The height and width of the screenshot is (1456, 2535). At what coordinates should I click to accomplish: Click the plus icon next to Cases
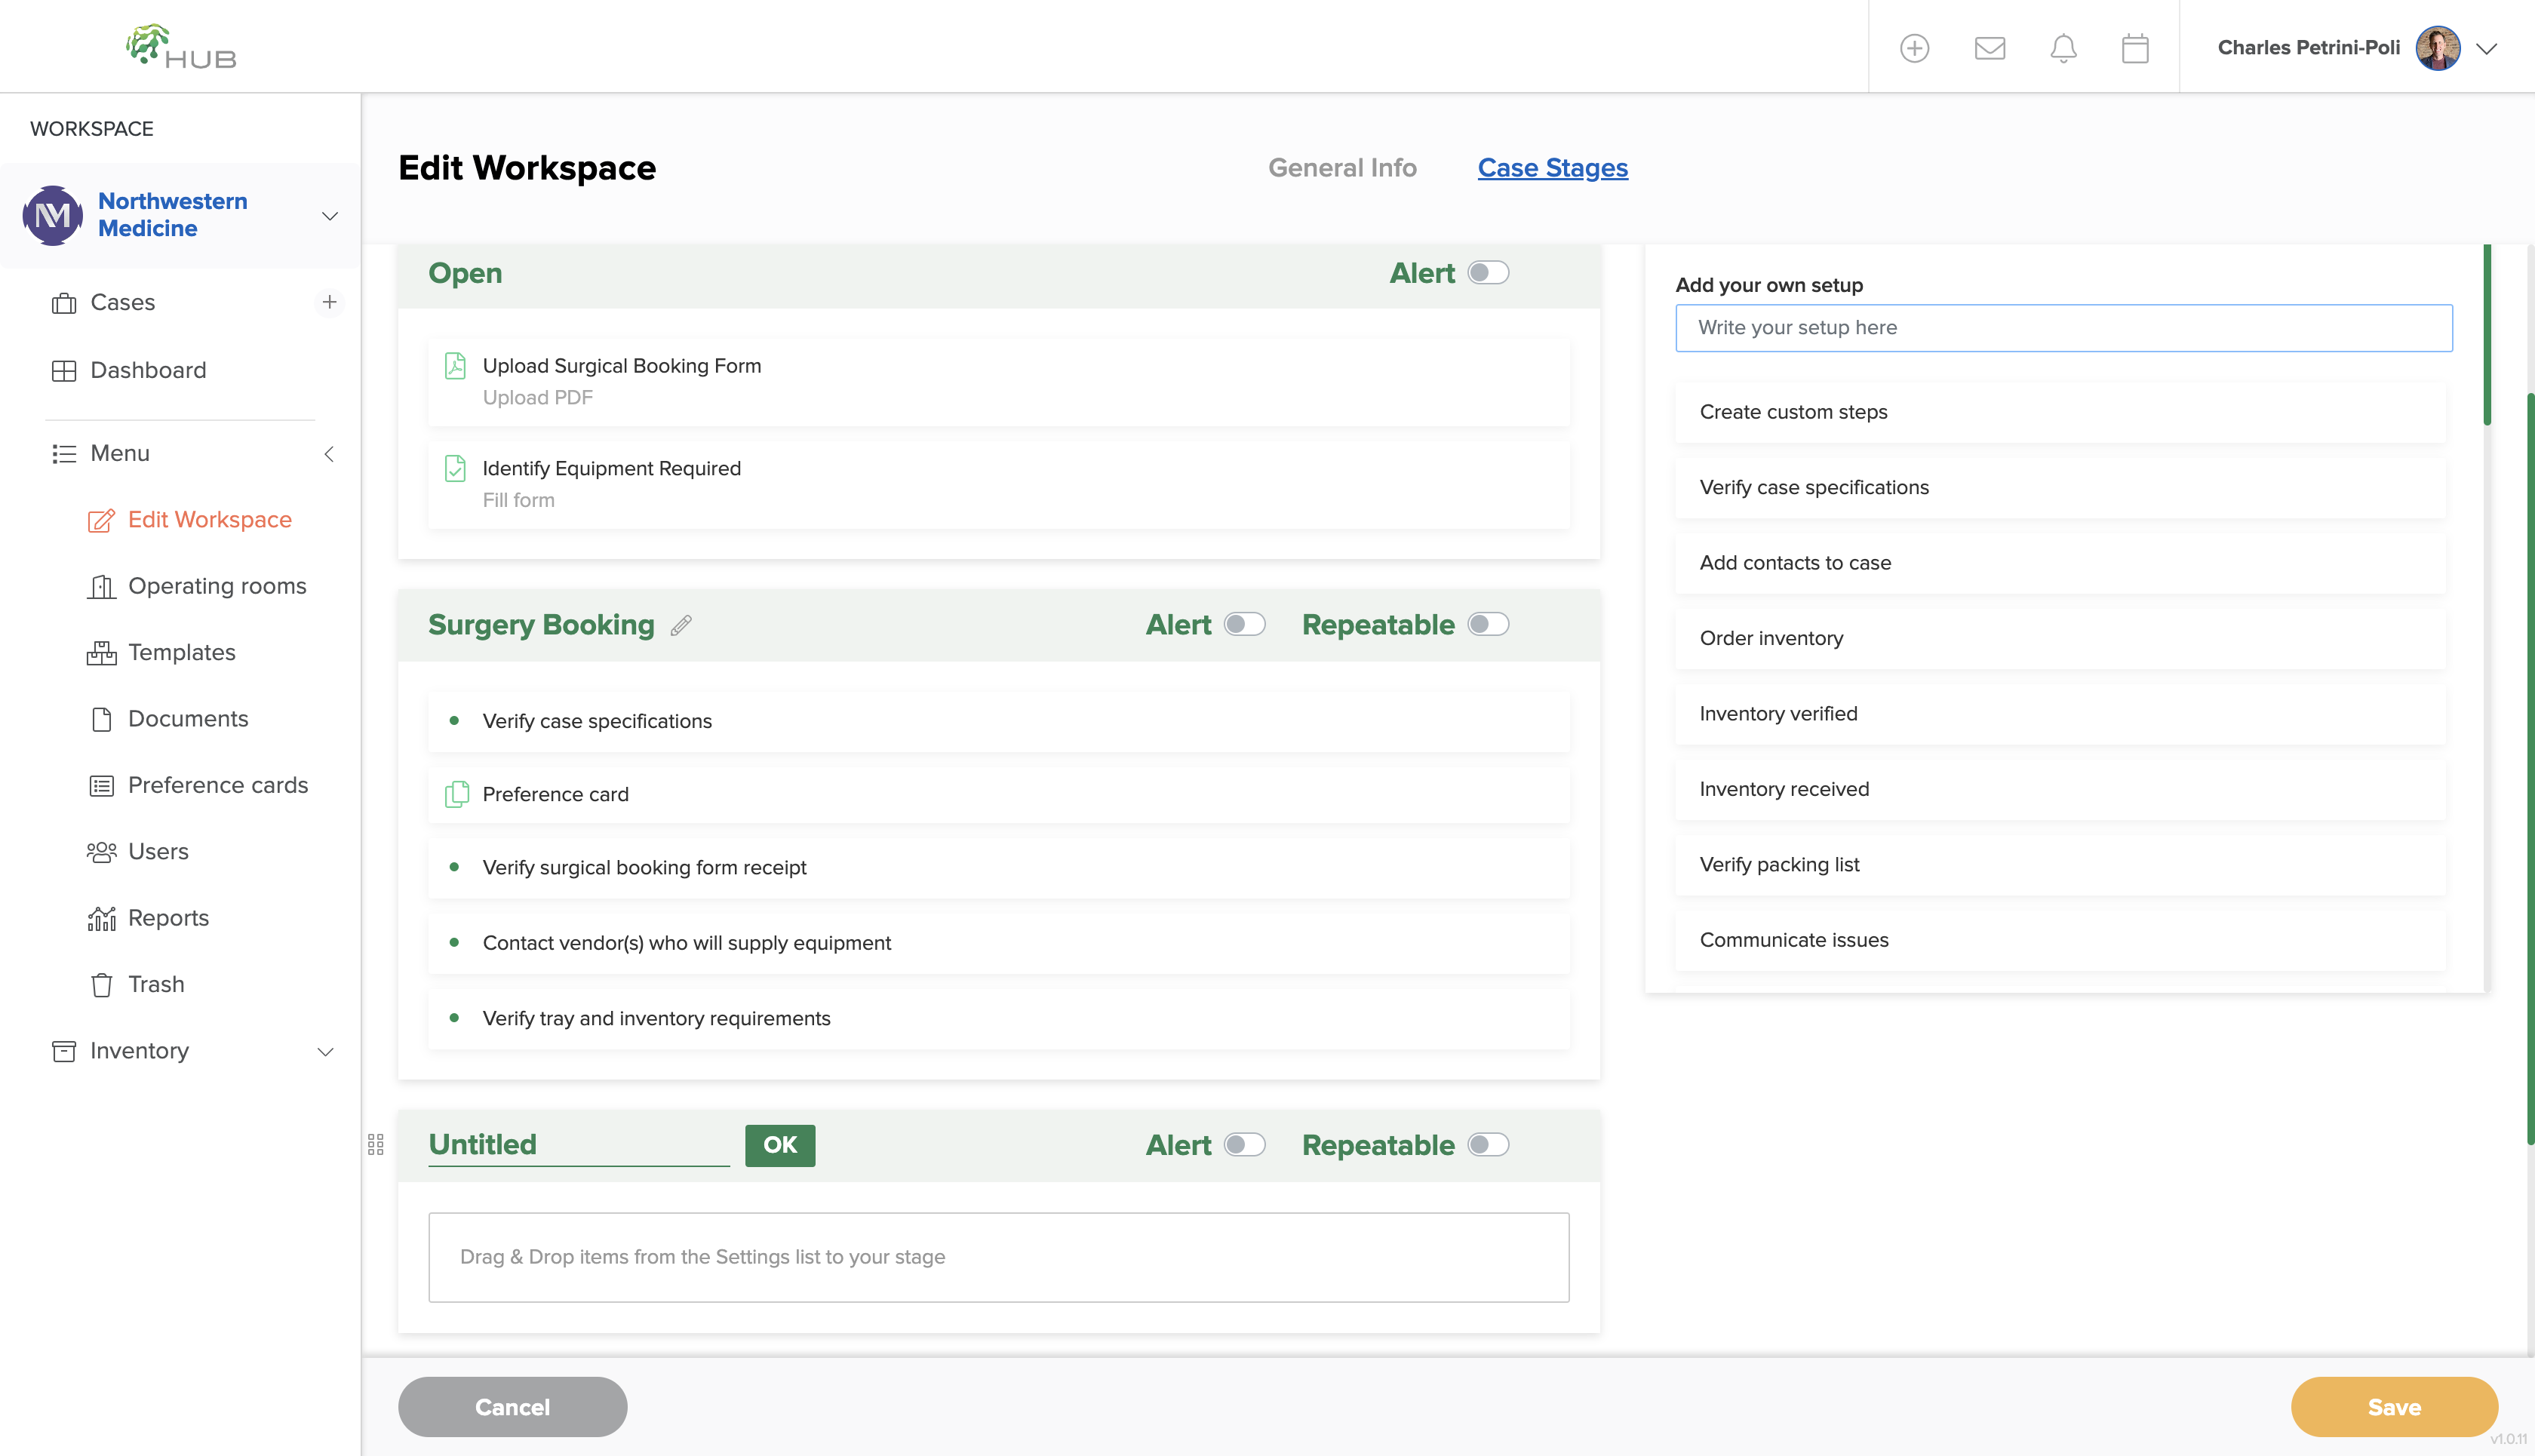point(329,302)
